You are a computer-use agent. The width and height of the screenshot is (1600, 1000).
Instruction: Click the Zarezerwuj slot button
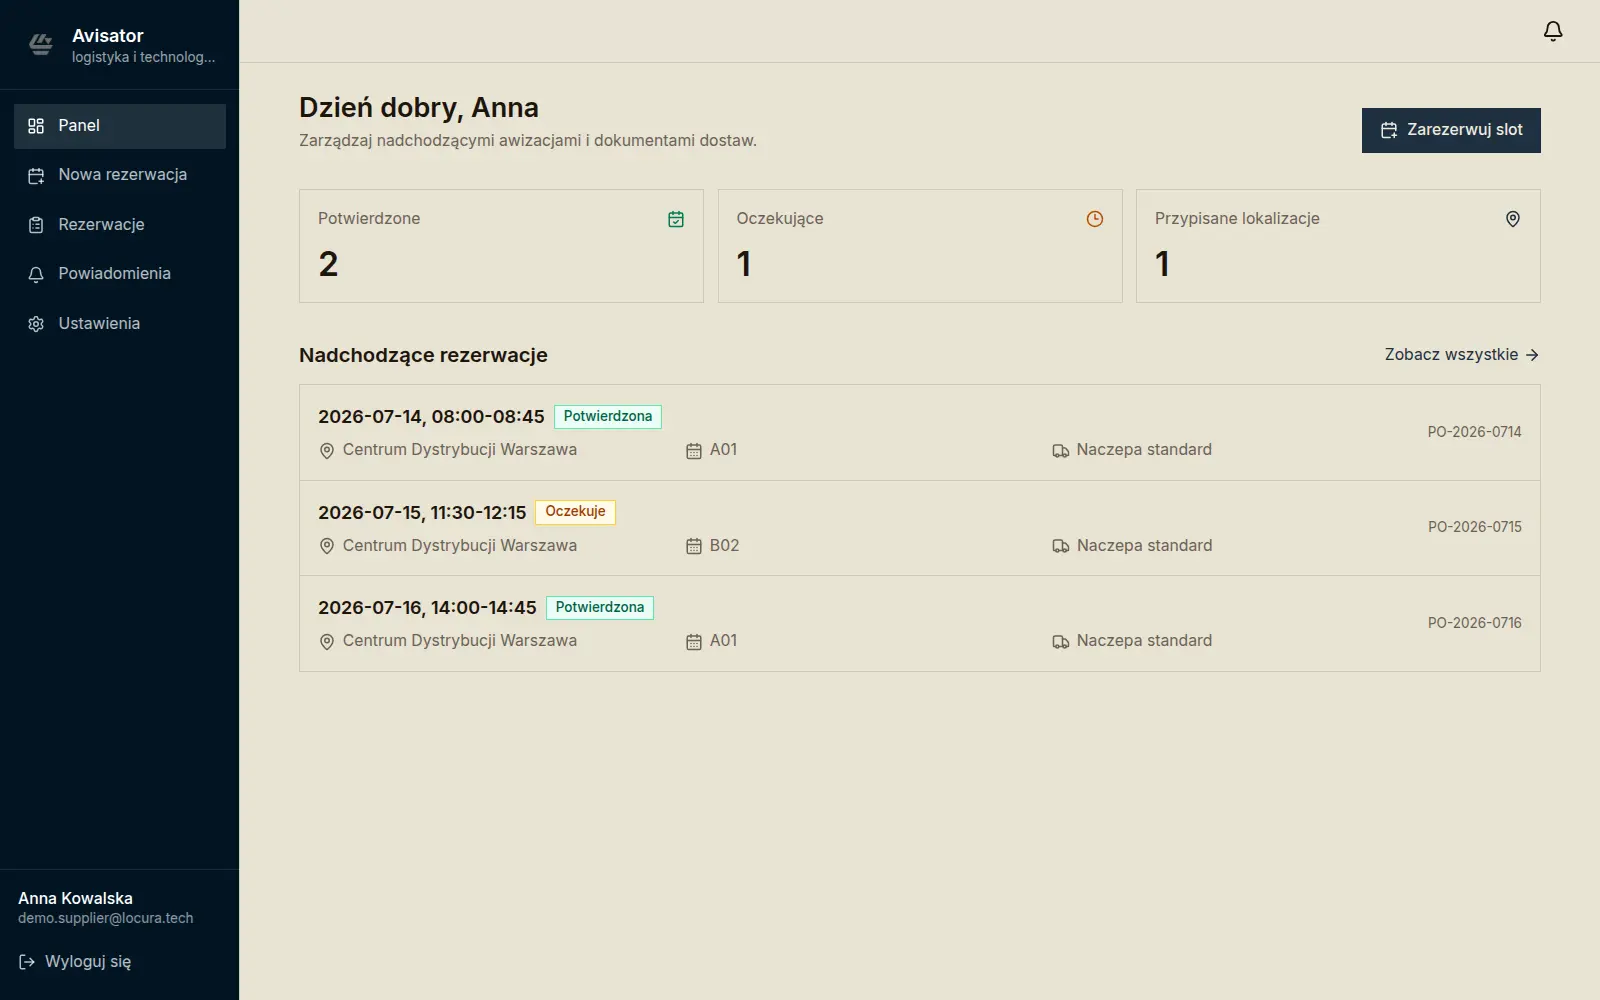(1451, 130)
